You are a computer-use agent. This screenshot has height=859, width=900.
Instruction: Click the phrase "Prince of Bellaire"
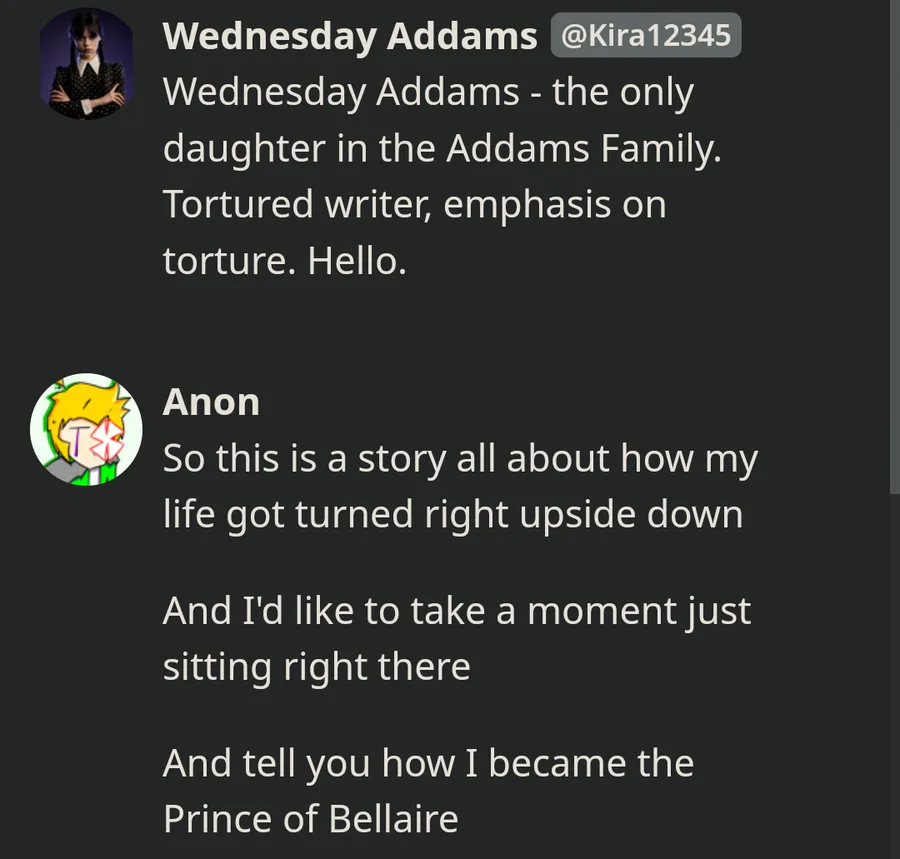[x=310, y=819]
